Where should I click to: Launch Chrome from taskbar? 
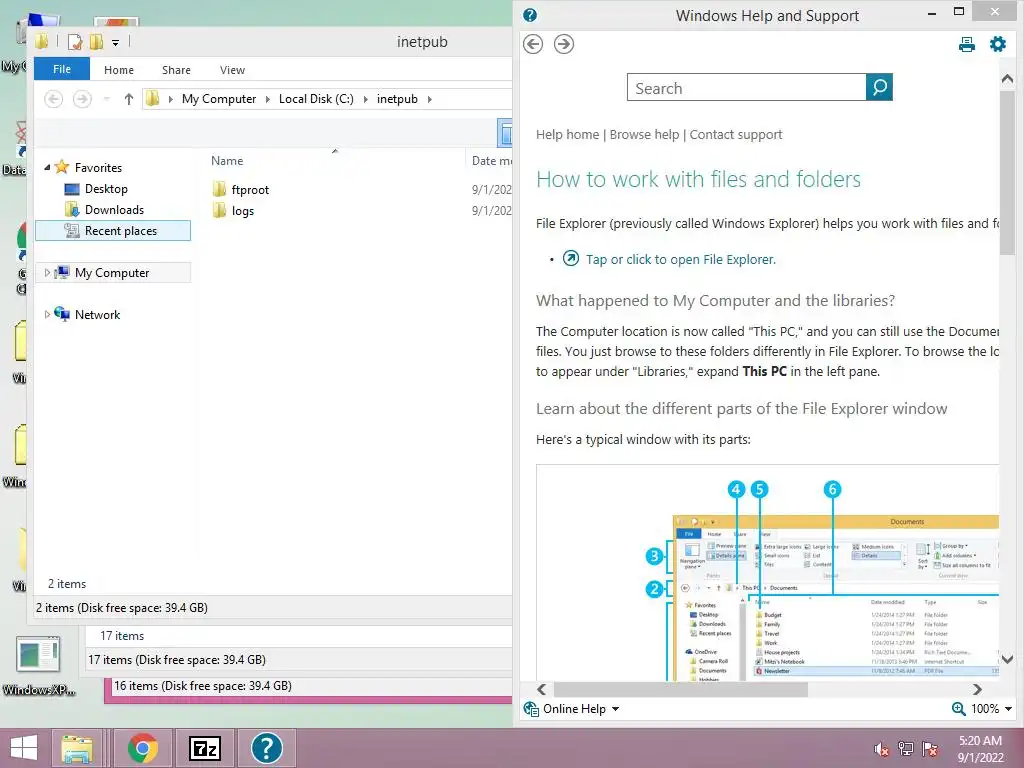pos(142,748)
